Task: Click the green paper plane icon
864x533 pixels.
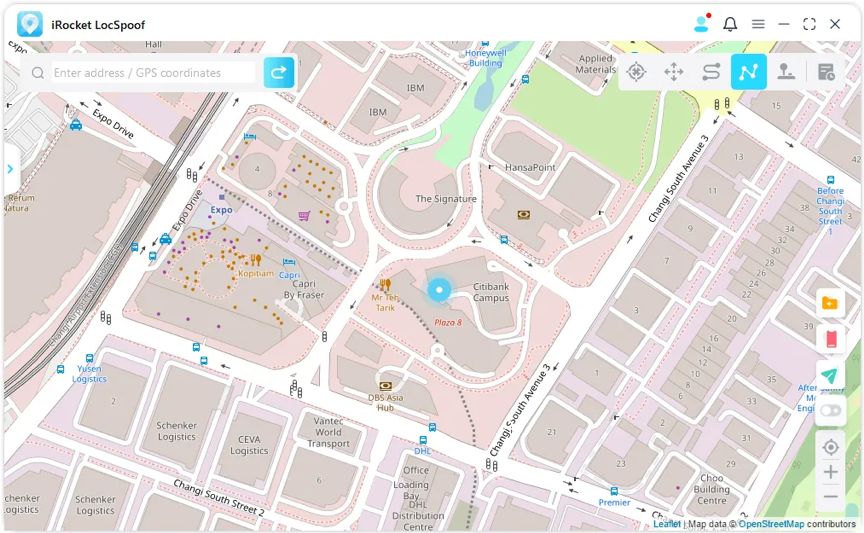Action: pyautogui.click(x=830, y=376)
